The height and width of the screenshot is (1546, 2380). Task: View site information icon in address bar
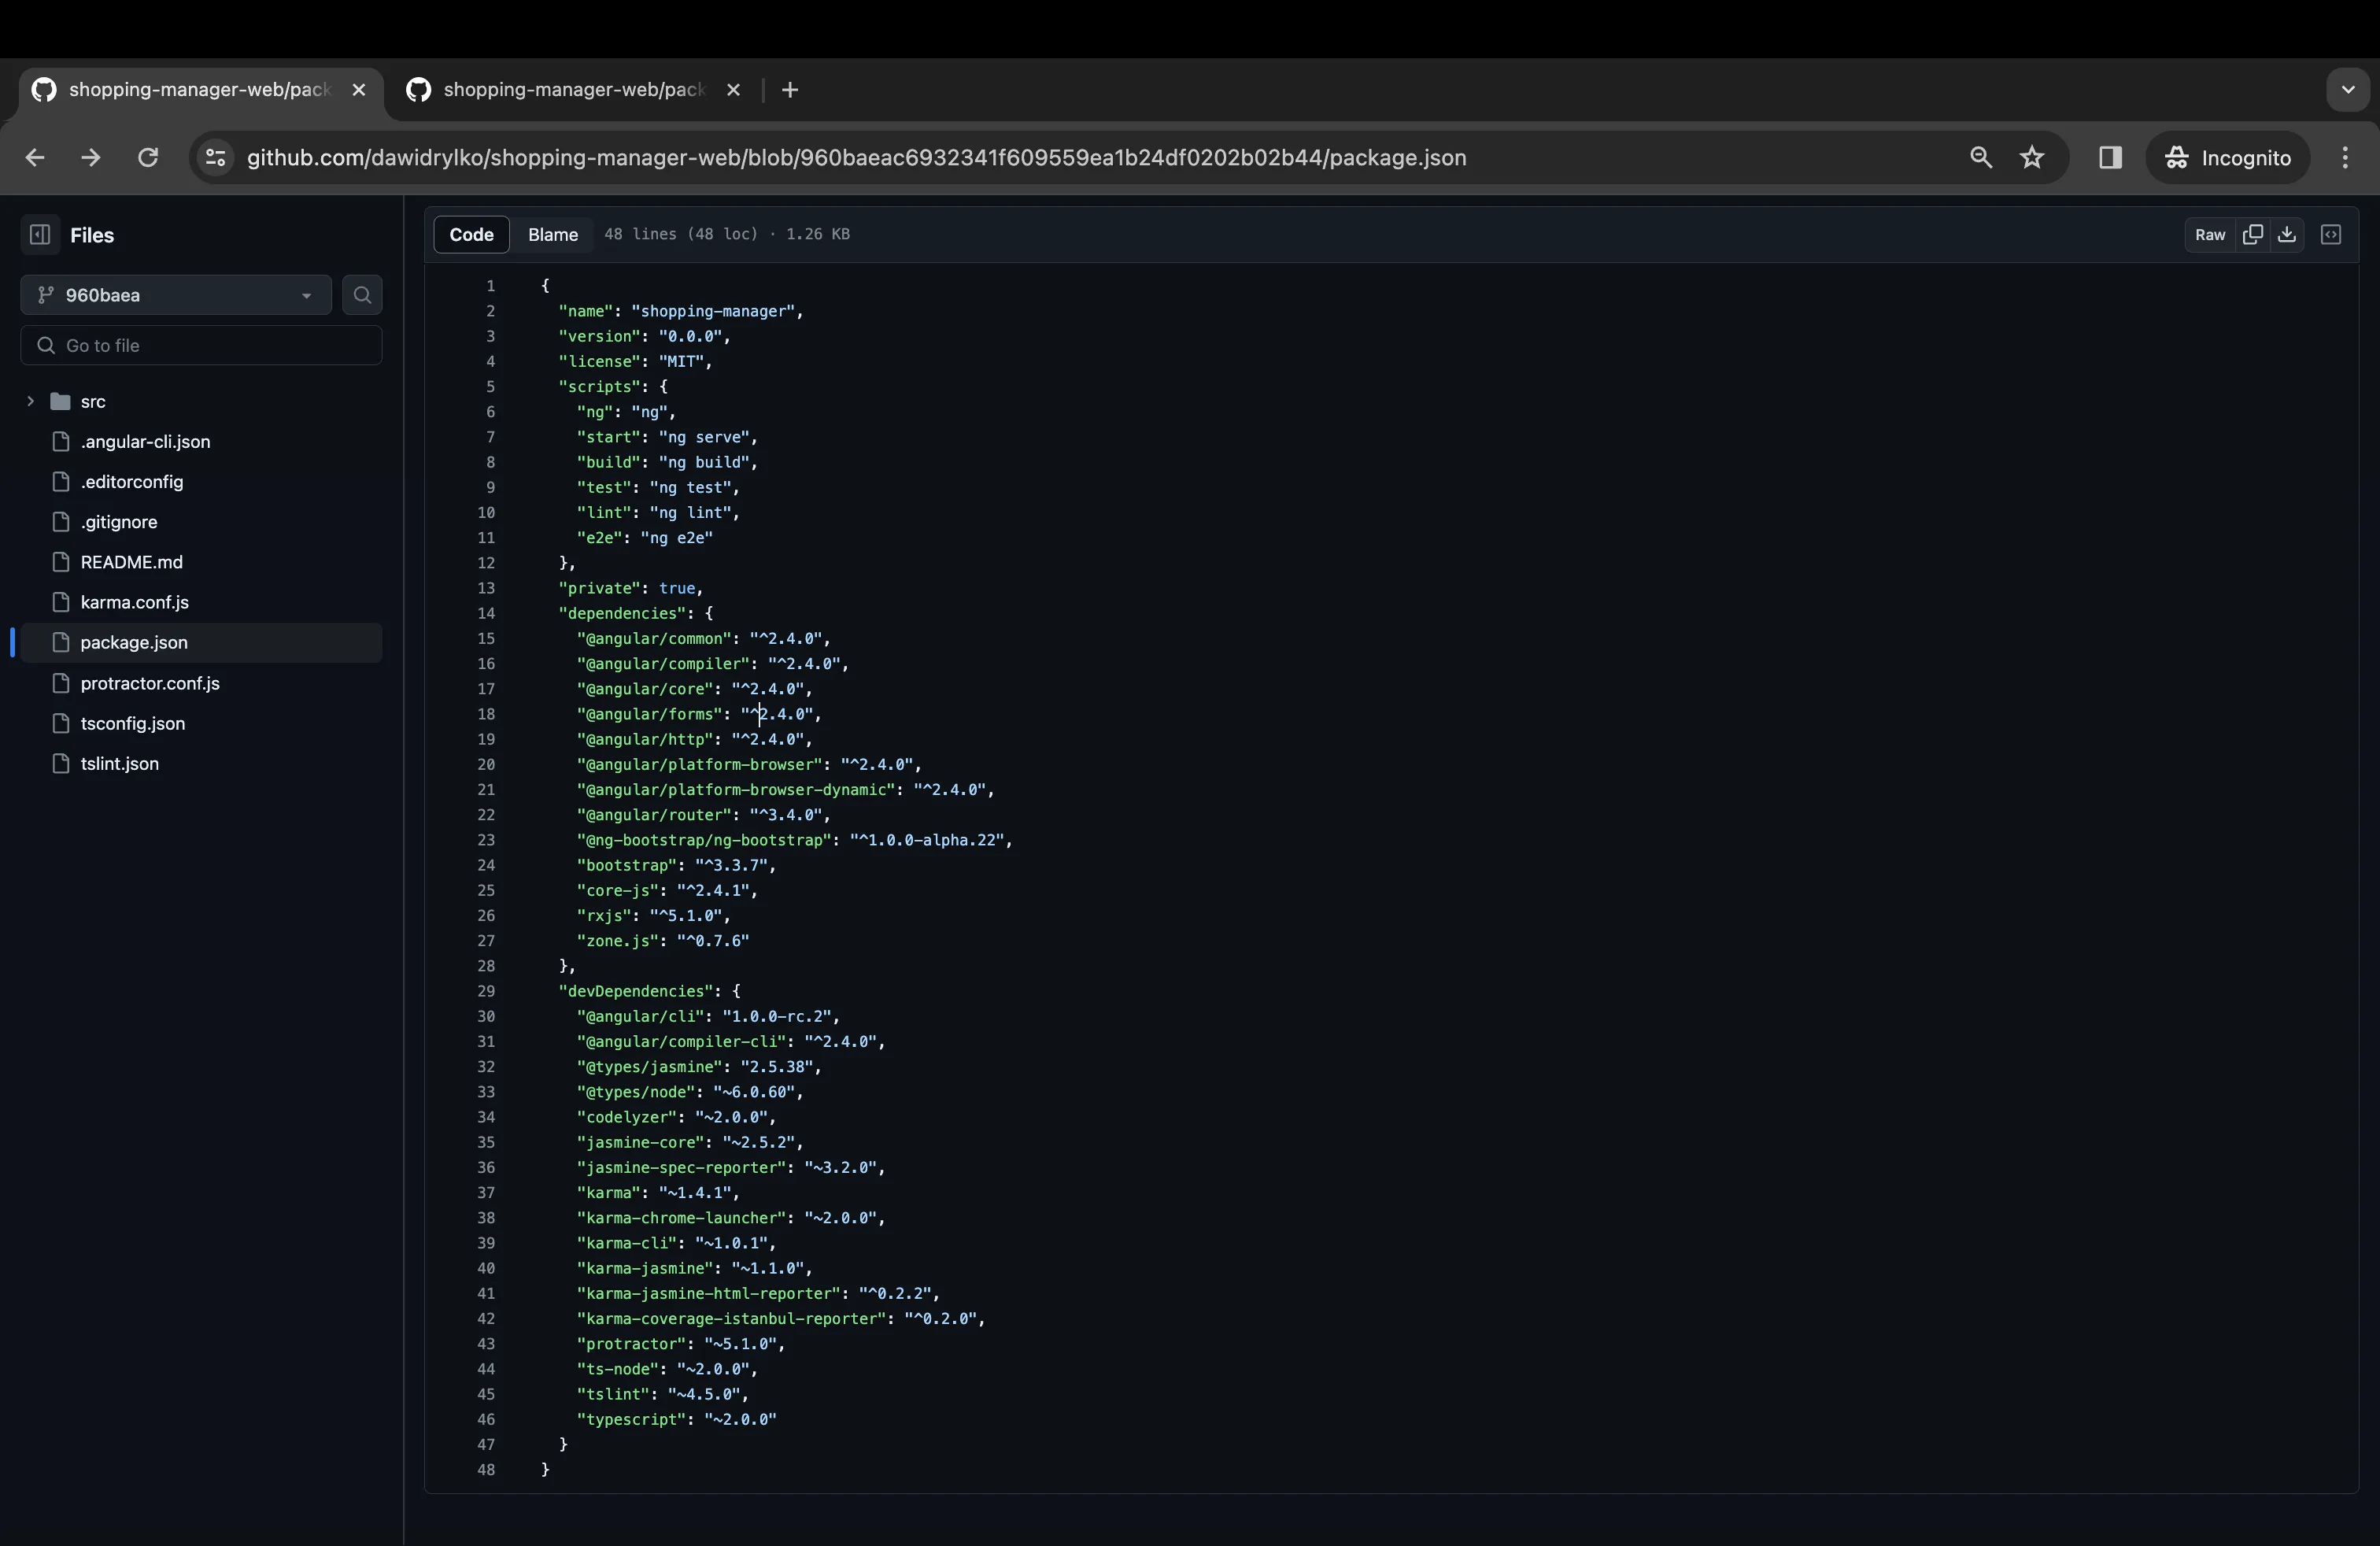pyautogui.click(x=215, y=157)
